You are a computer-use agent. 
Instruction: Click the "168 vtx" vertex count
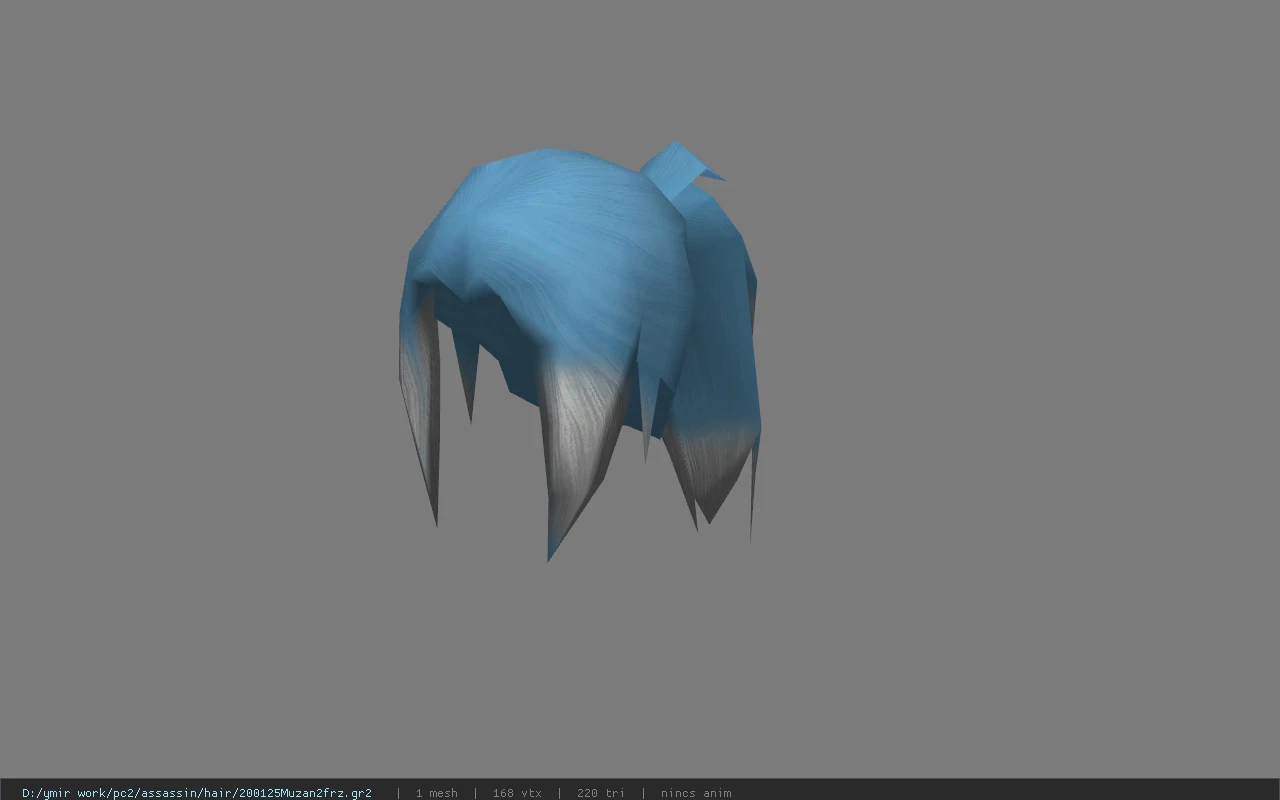click(x=517, y=793)
